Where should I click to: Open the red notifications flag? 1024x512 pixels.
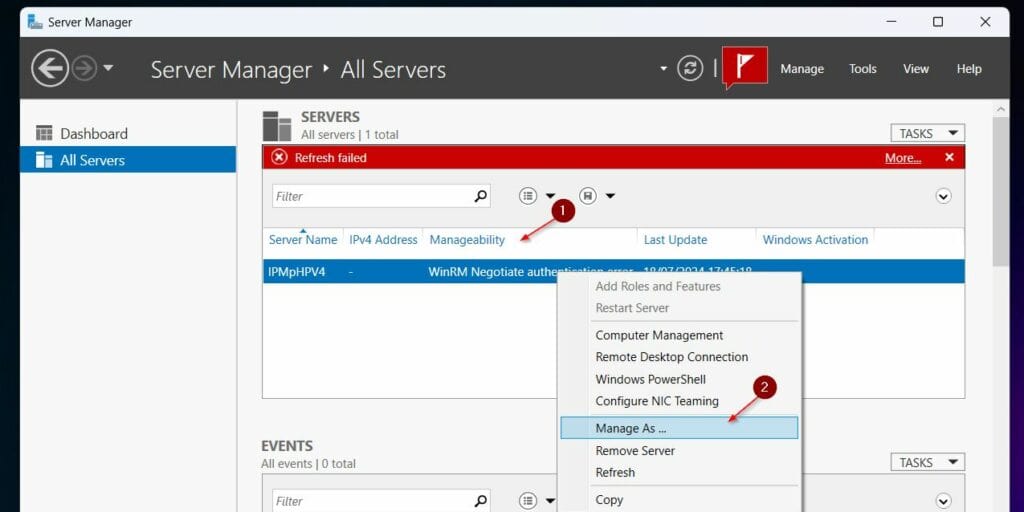pyautogui.click(x=744, y=66)
